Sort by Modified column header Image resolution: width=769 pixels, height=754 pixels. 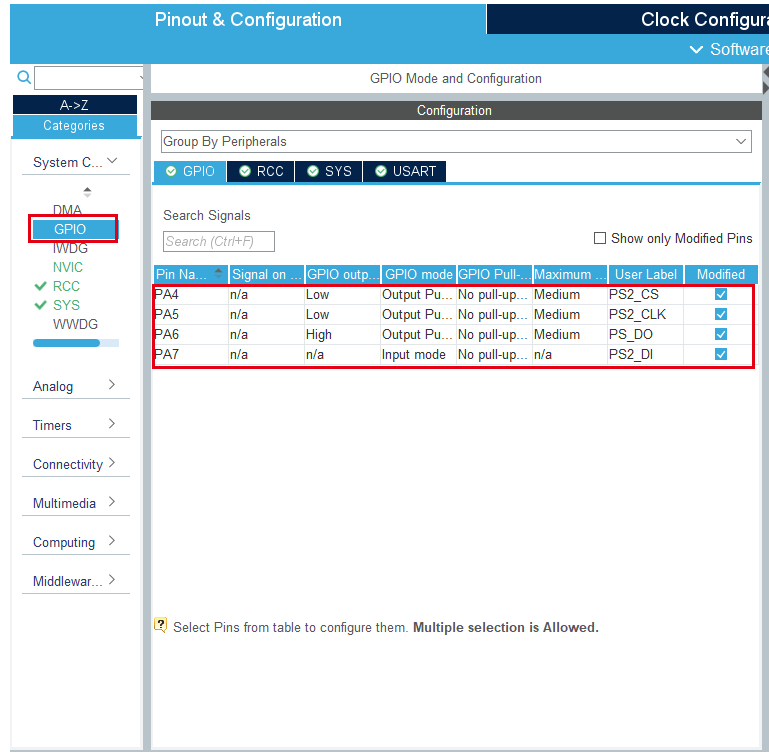721,274
